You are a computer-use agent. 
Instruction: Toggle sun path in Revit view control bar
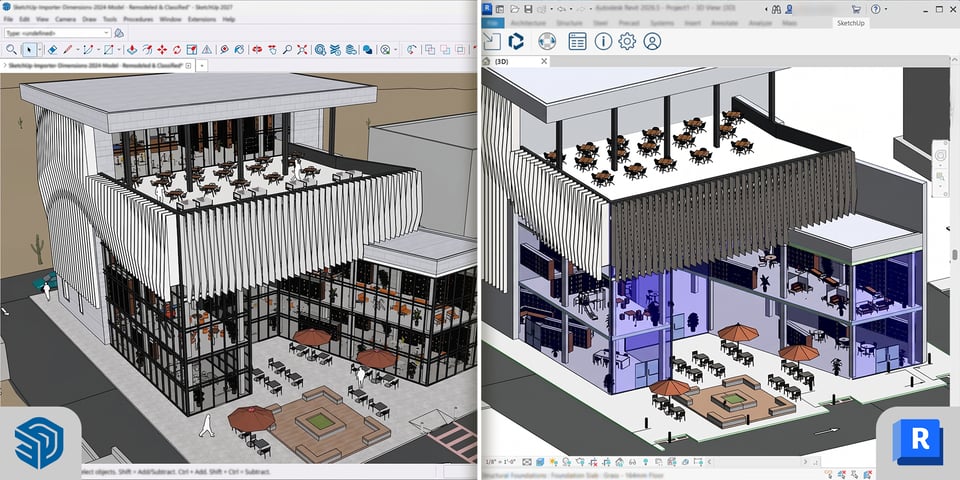click(552, 462)
